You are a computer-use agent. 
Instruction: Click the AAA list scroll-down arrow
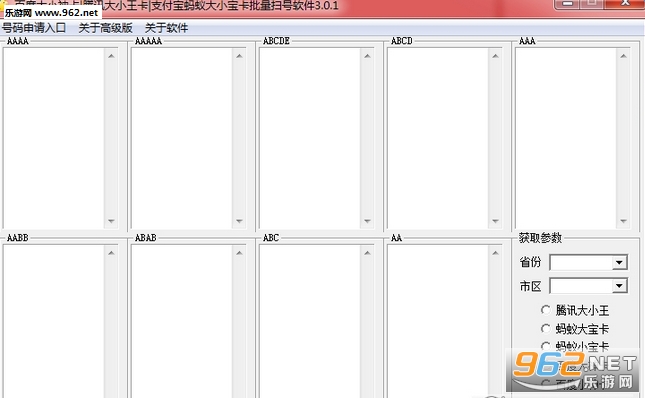[x=623, y=221]
